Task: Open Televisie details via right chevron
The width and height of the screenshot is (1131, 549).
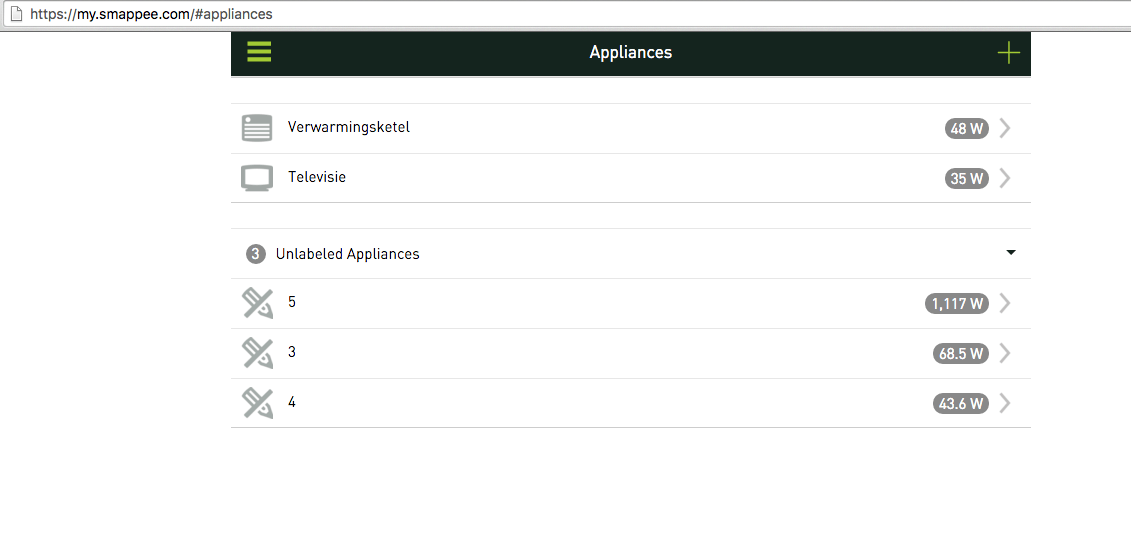Action: (1005, 178)
